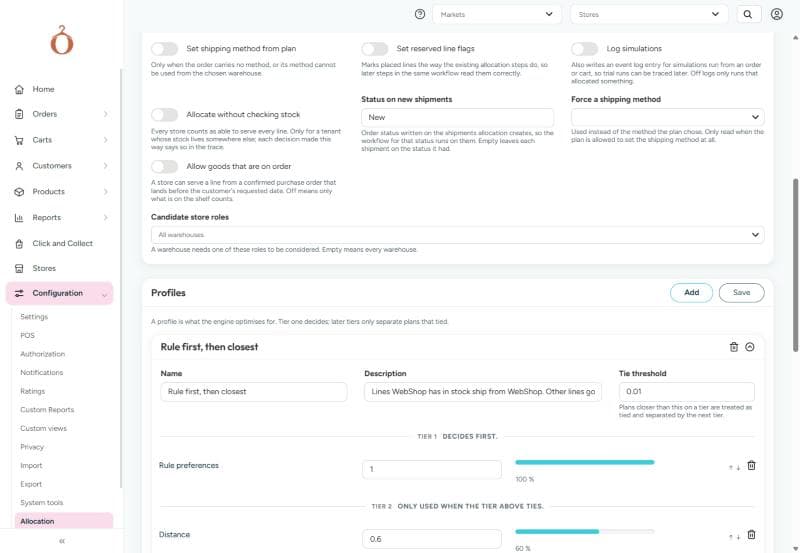Screen dimensions: 800x553
Task: Toggle Allocate without checking stock
Action: 164,115
